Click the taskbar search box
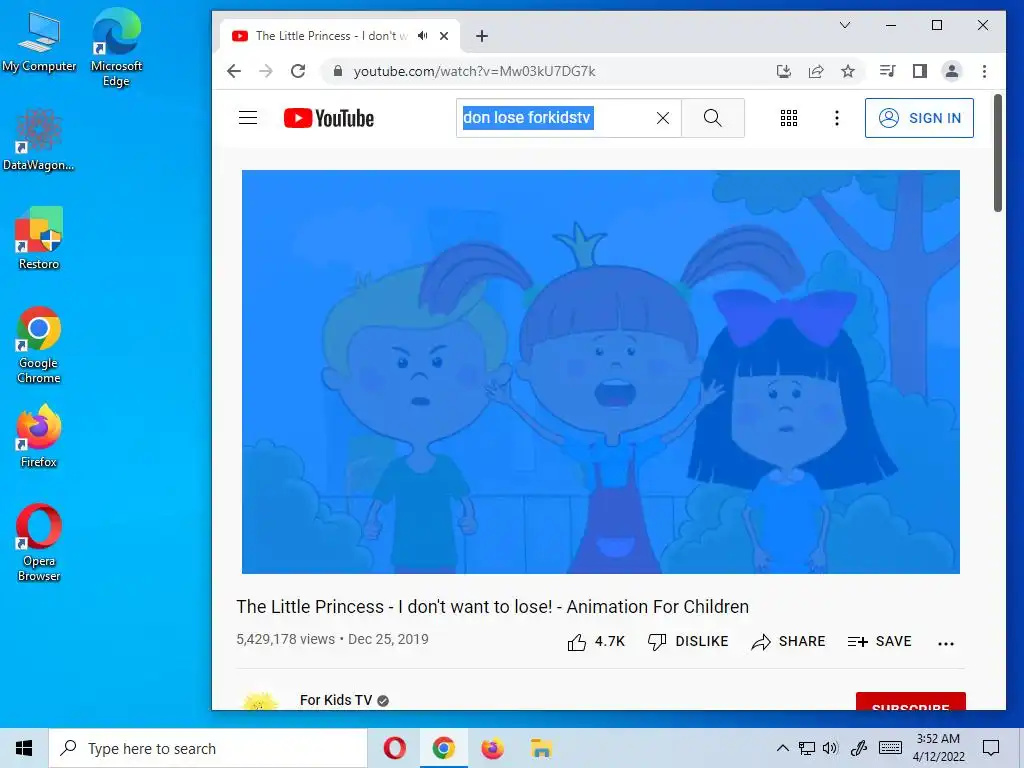1024x768 pixels. (208, 748)
